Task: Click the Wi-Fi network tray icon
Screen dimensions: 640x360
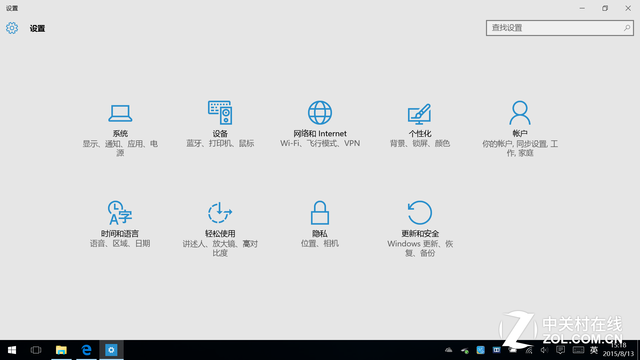Action: coord(529,350)
